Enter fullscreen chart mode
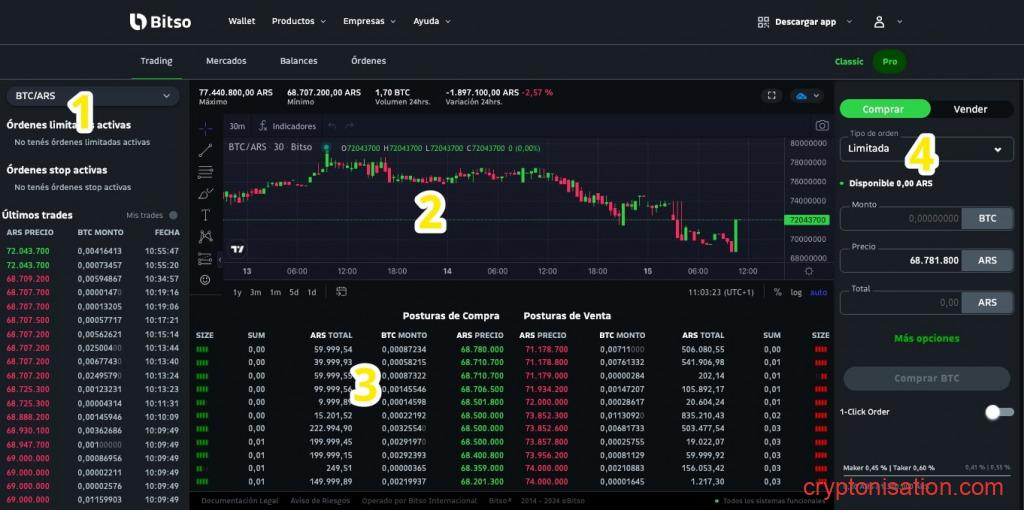The height and width of the screenshot is (510, 1024). [771, 96]
